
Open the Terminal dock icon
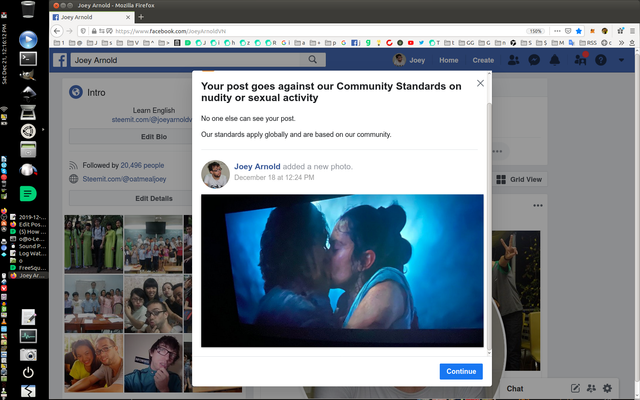pyautogui.click(x=28, y=59)
